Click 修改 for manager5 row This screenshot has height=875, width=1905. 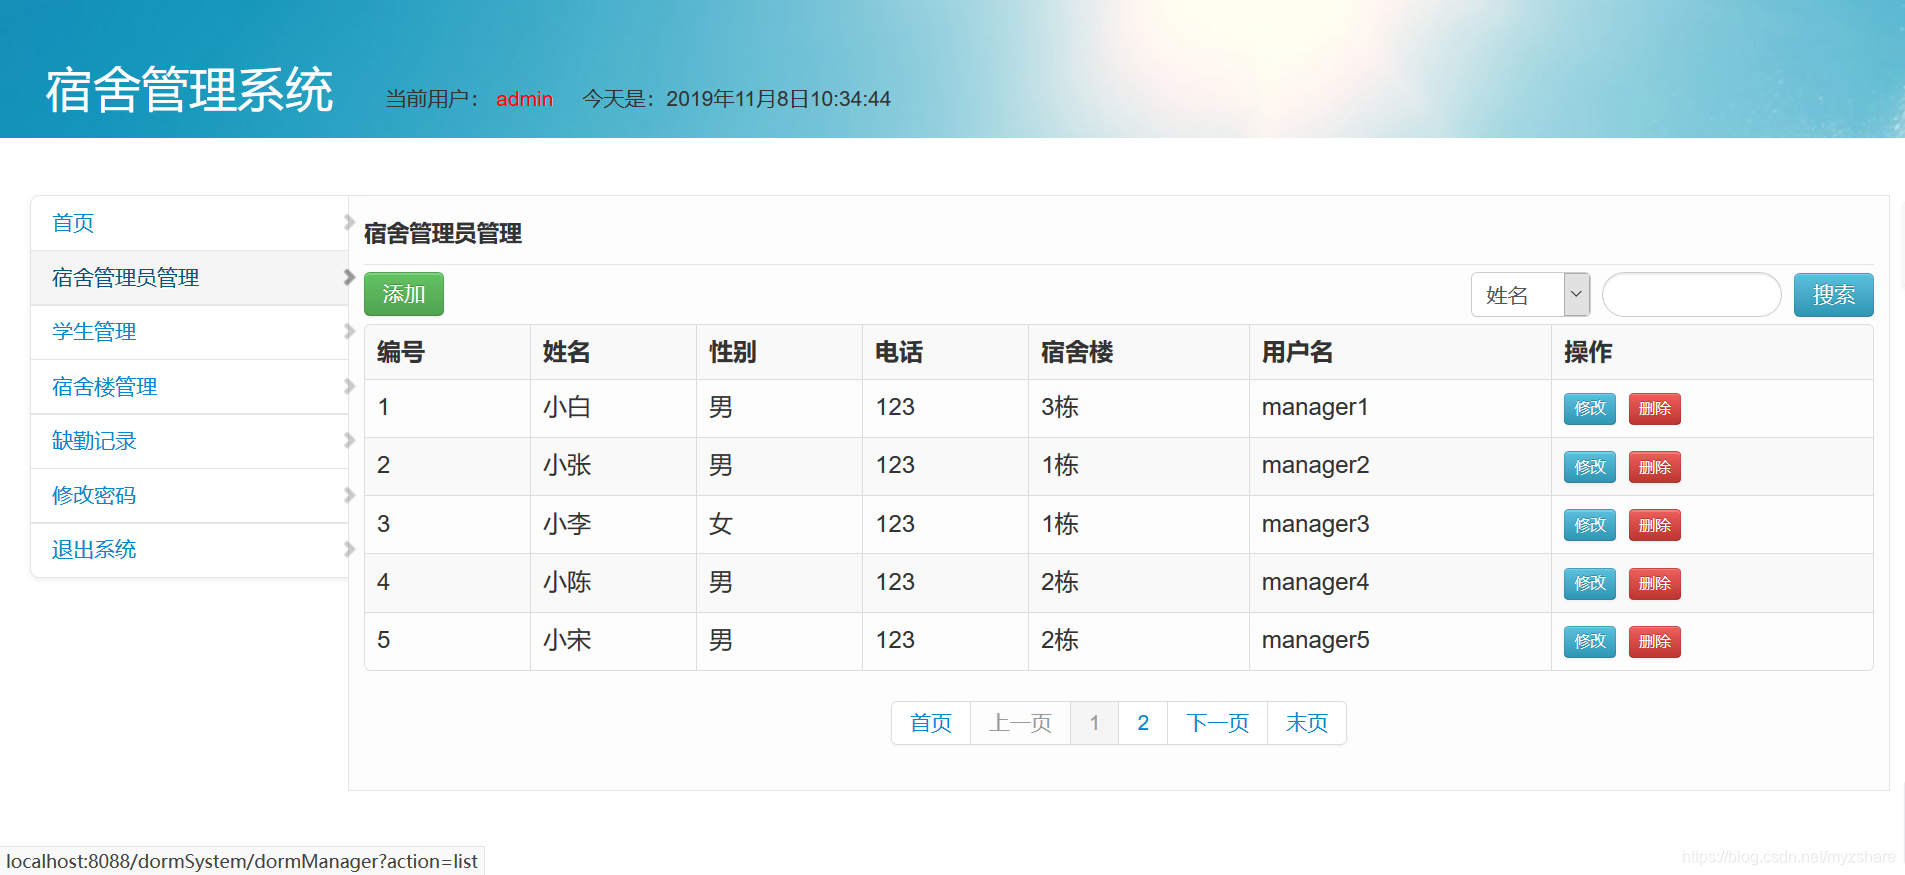(x=1590, y=641)
